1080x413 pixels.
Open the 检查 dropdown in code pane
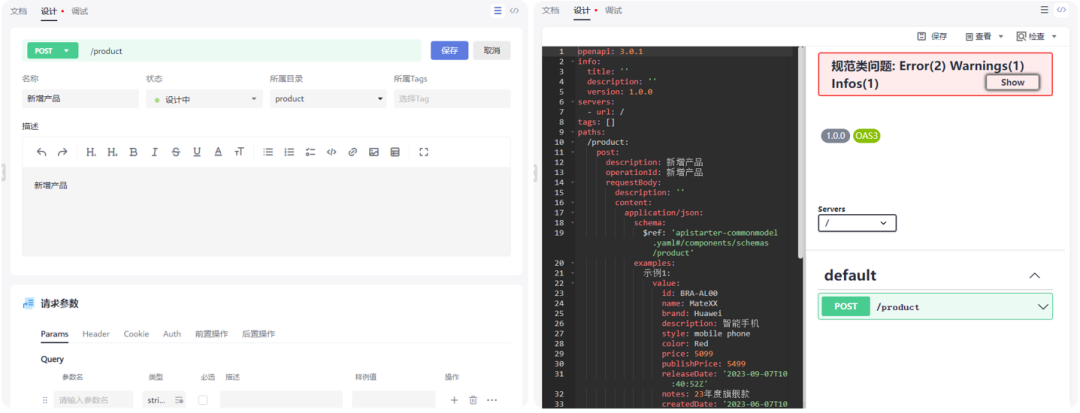click(1037, 36)
